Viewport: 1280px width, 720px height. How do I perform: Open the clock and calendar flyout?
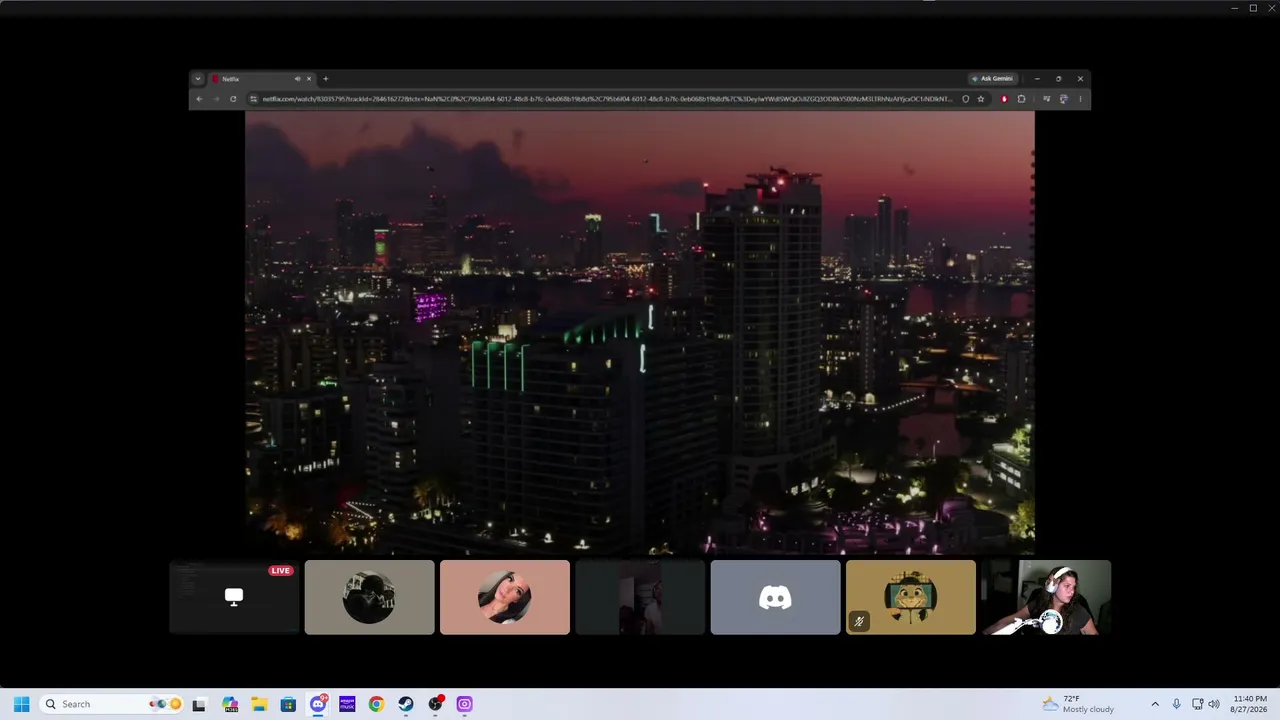pyautogui.click(x=1250, y=704)
